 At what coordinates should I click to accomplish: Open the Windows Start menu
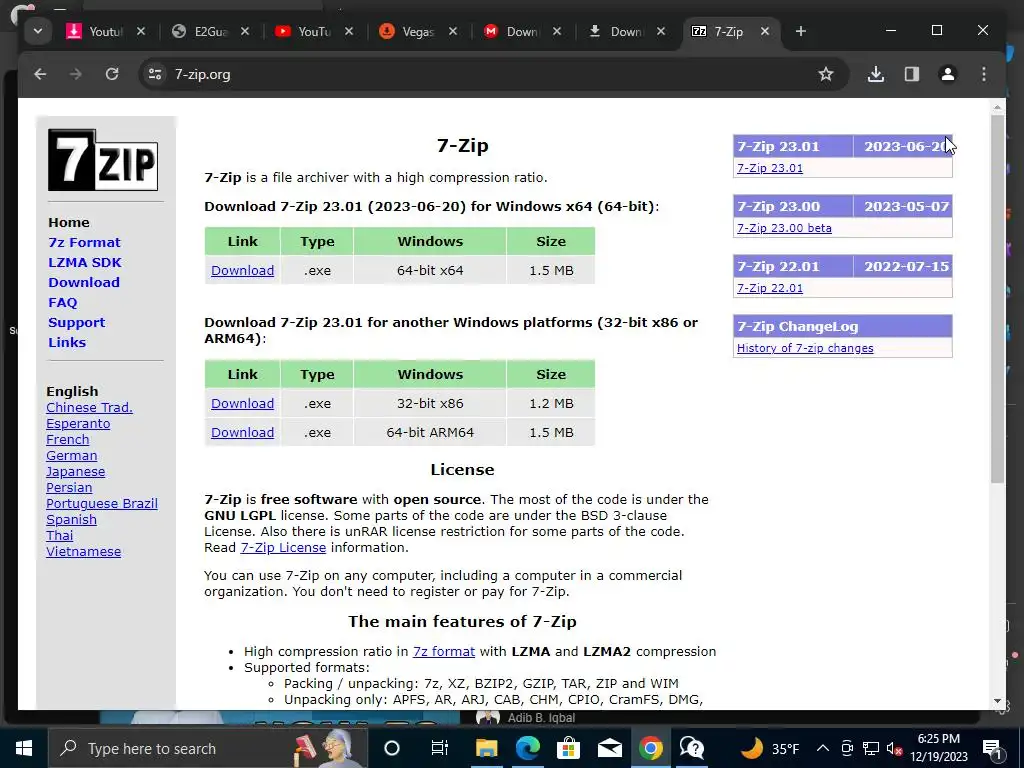(24, 748)
